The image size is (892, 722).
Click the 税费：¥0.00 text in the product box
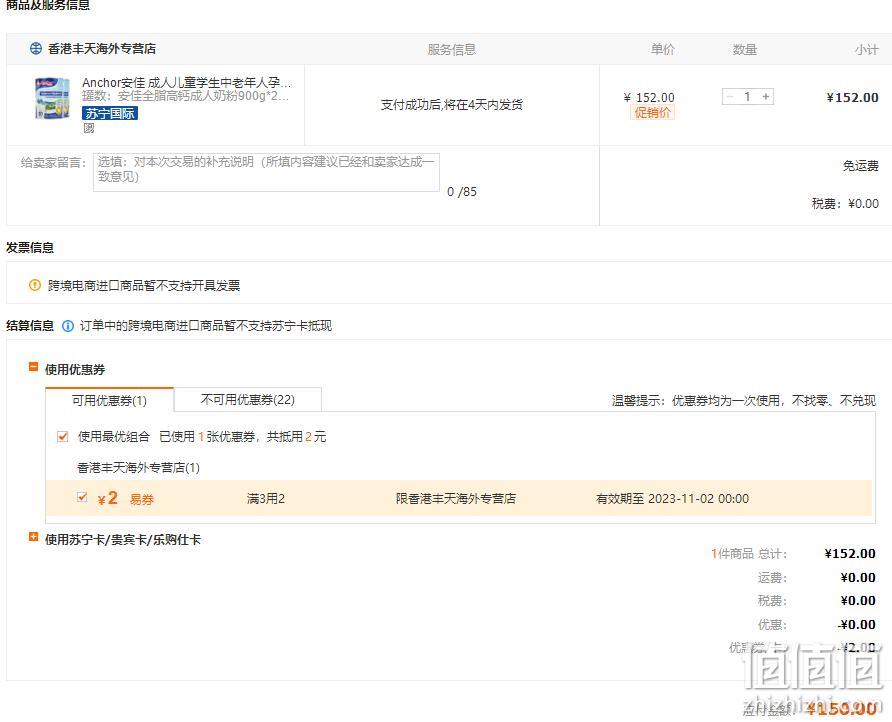[x=845, y=204]
